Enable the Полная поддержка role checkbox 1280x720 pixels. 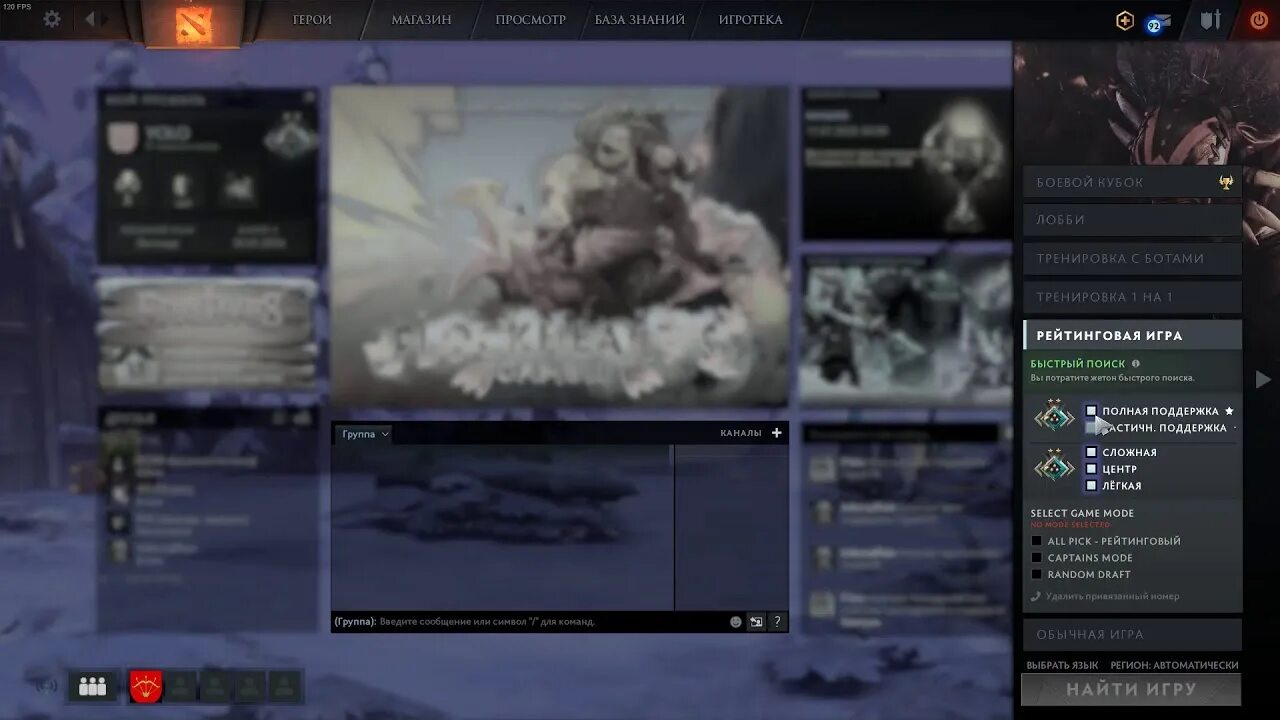pos(1091,411)
